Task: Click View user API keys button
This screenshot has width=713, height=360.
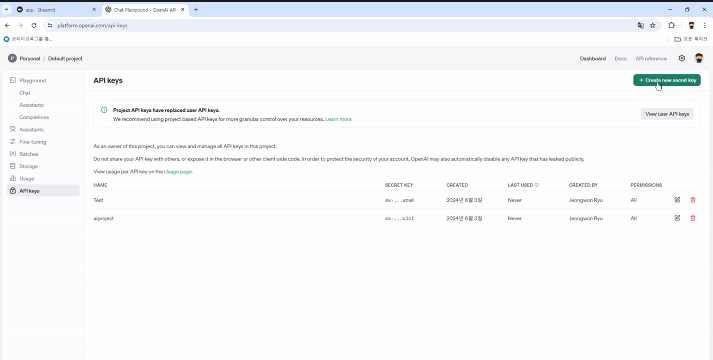Action: (x=667, y=114)
